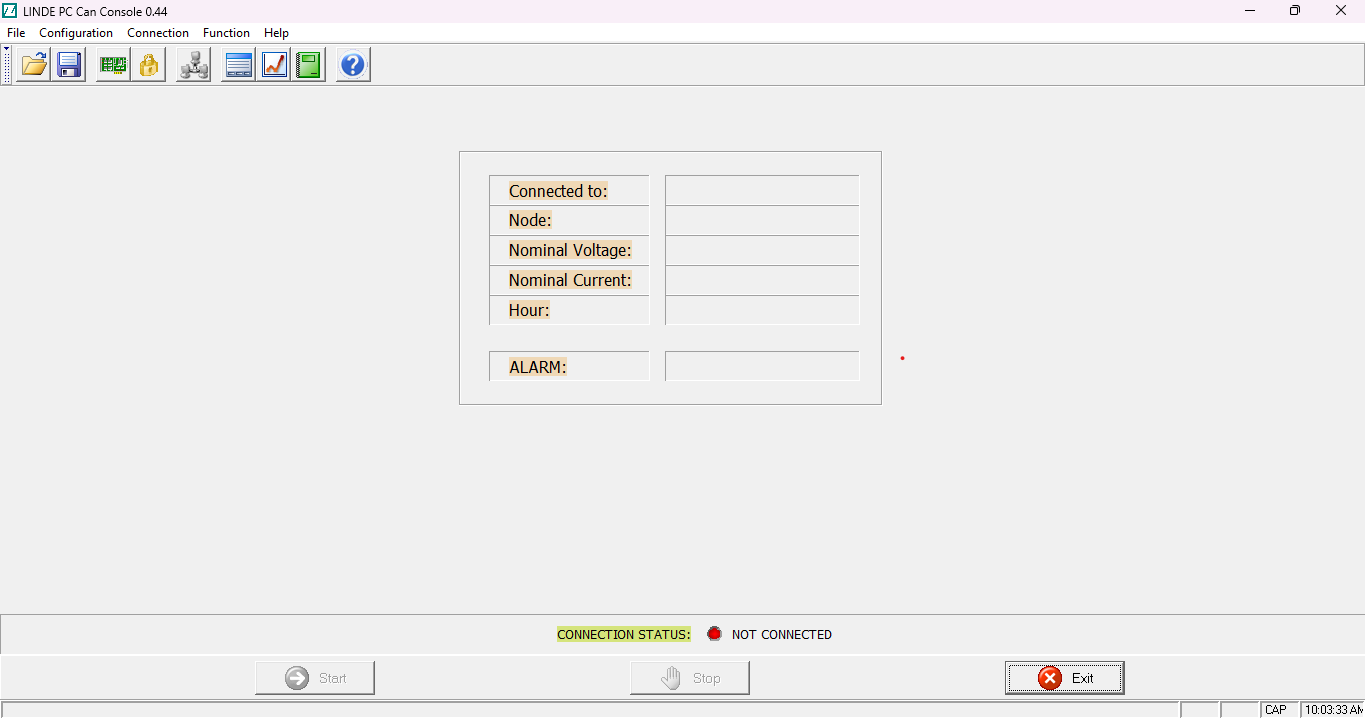Click the Stop button
Image resolution: width=1365 pixels, height=718 pixels.
click(690, 678)
